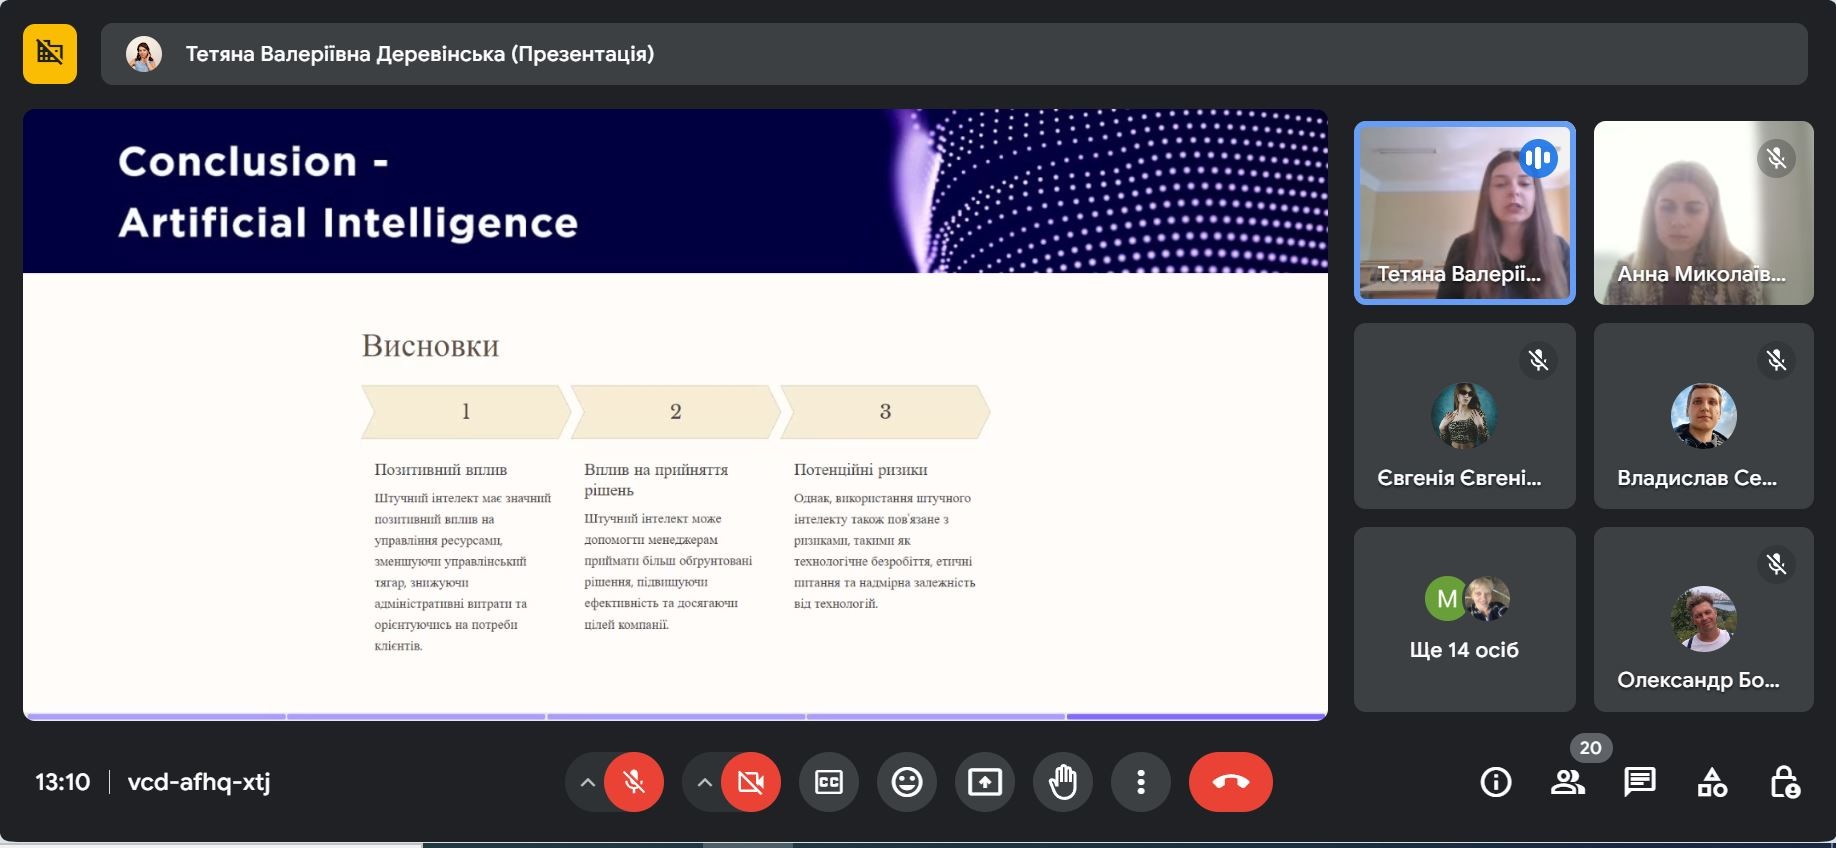Open the three-dot more options menu
This screenshot has width=1836, height=848.
tap(1141, 782)
